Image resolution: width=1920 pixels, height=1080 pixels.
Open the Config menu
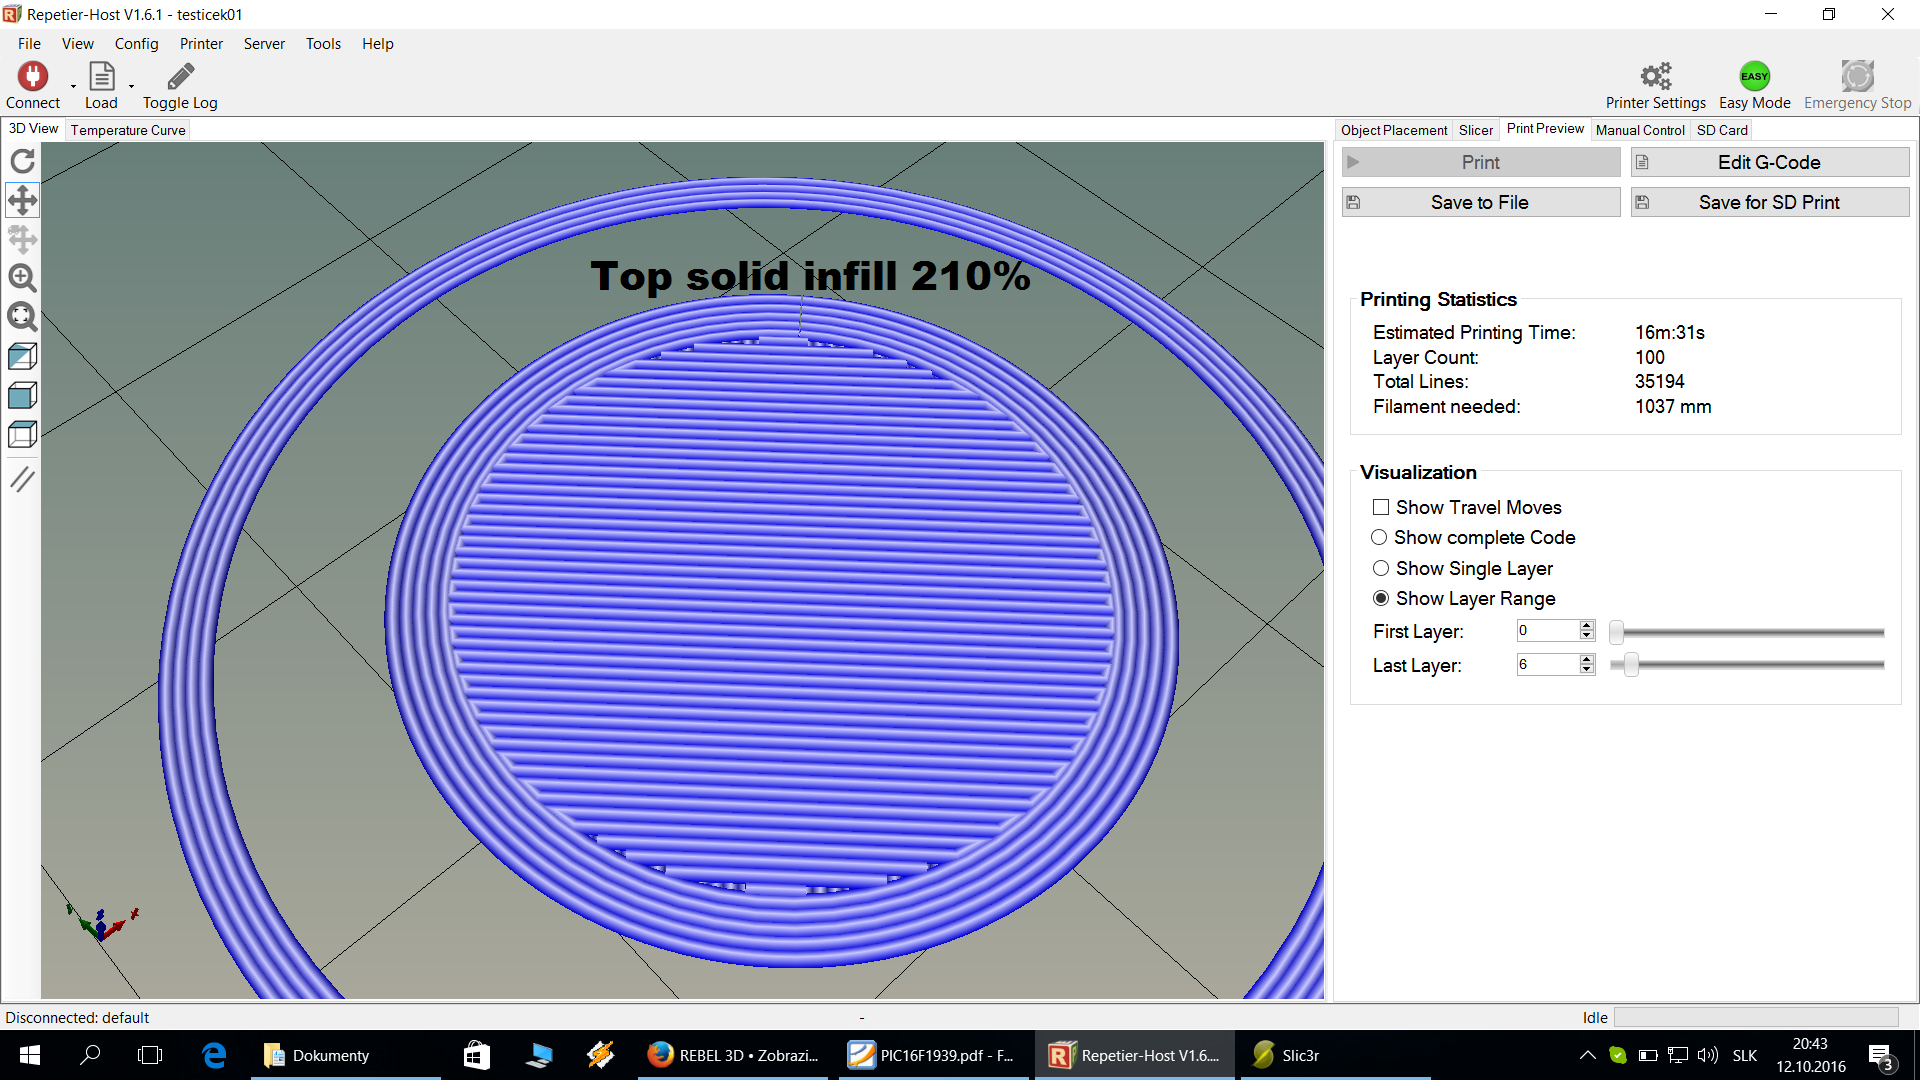click(136, 44)
